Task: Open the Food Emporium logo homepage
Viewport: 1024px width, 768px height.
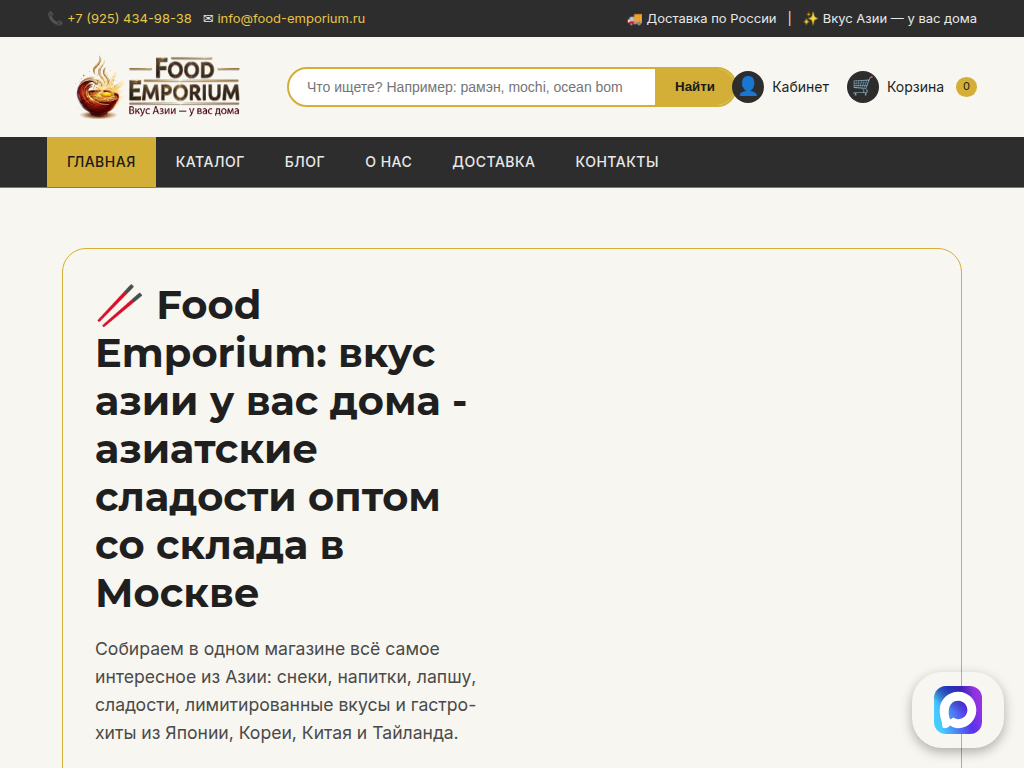Action: pyautogui.click(x=159, y=87)
